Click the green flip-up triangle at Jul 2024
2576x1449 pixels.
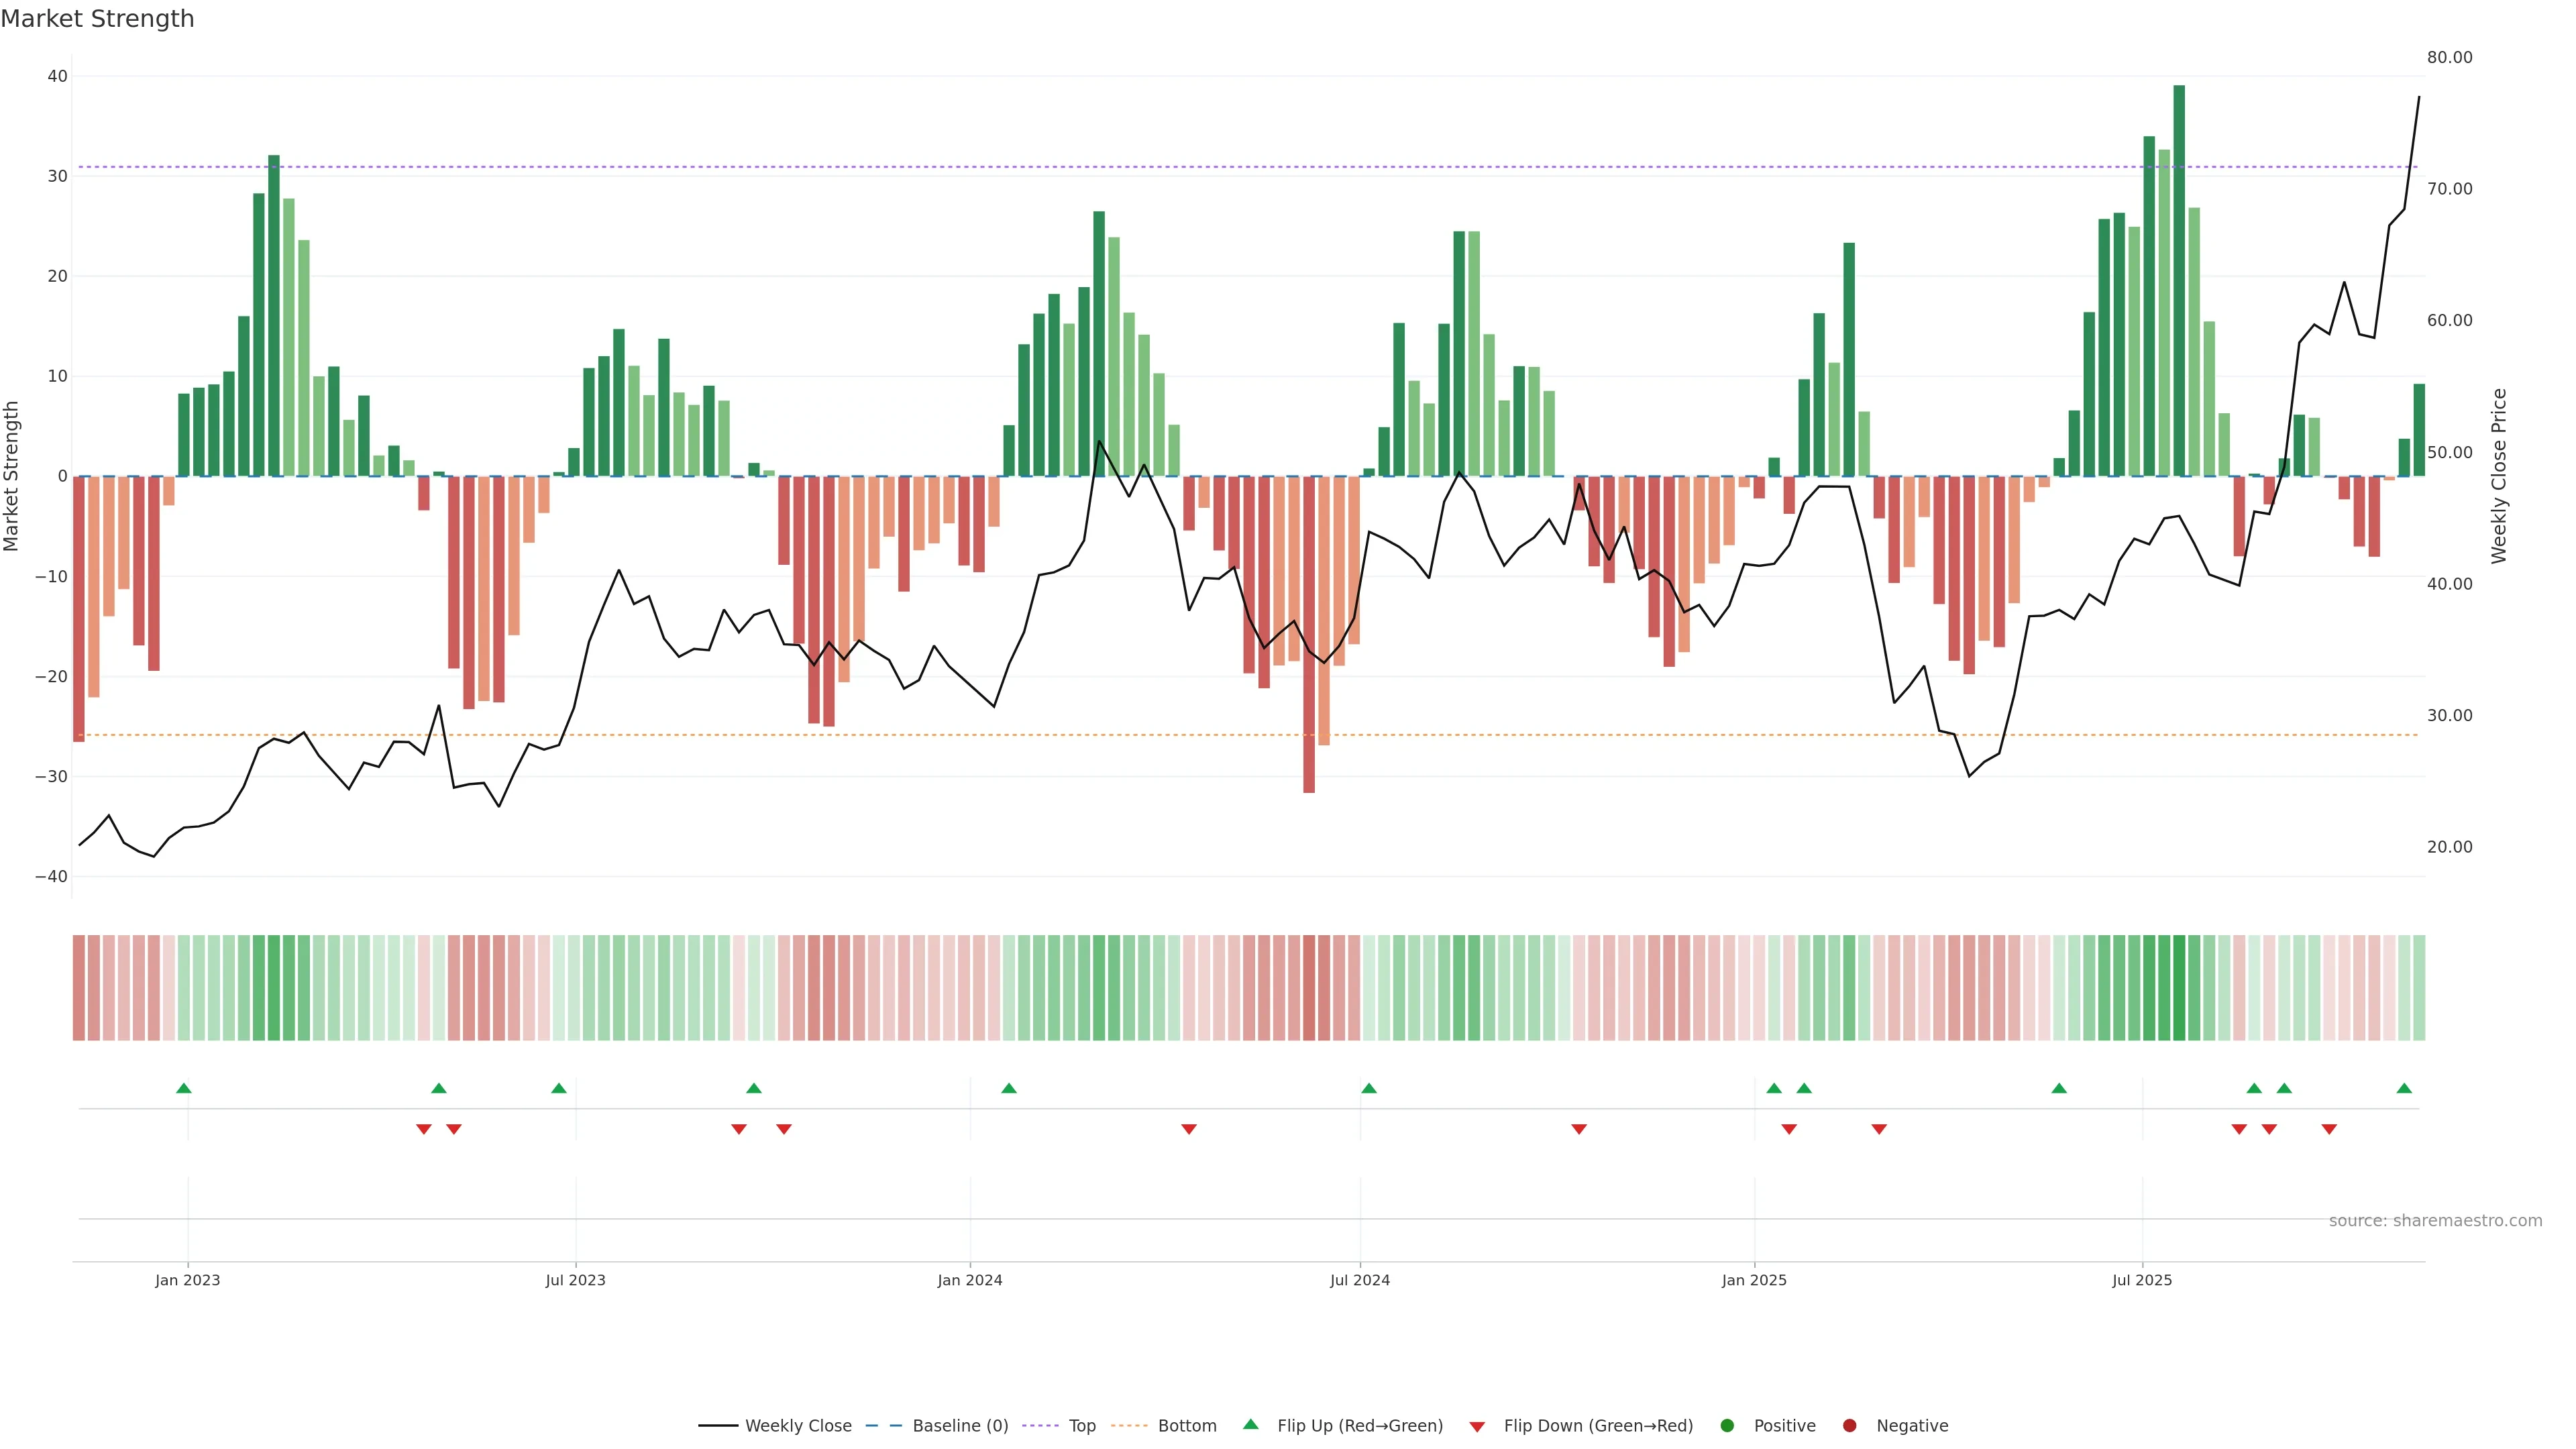[1369, 1088]
